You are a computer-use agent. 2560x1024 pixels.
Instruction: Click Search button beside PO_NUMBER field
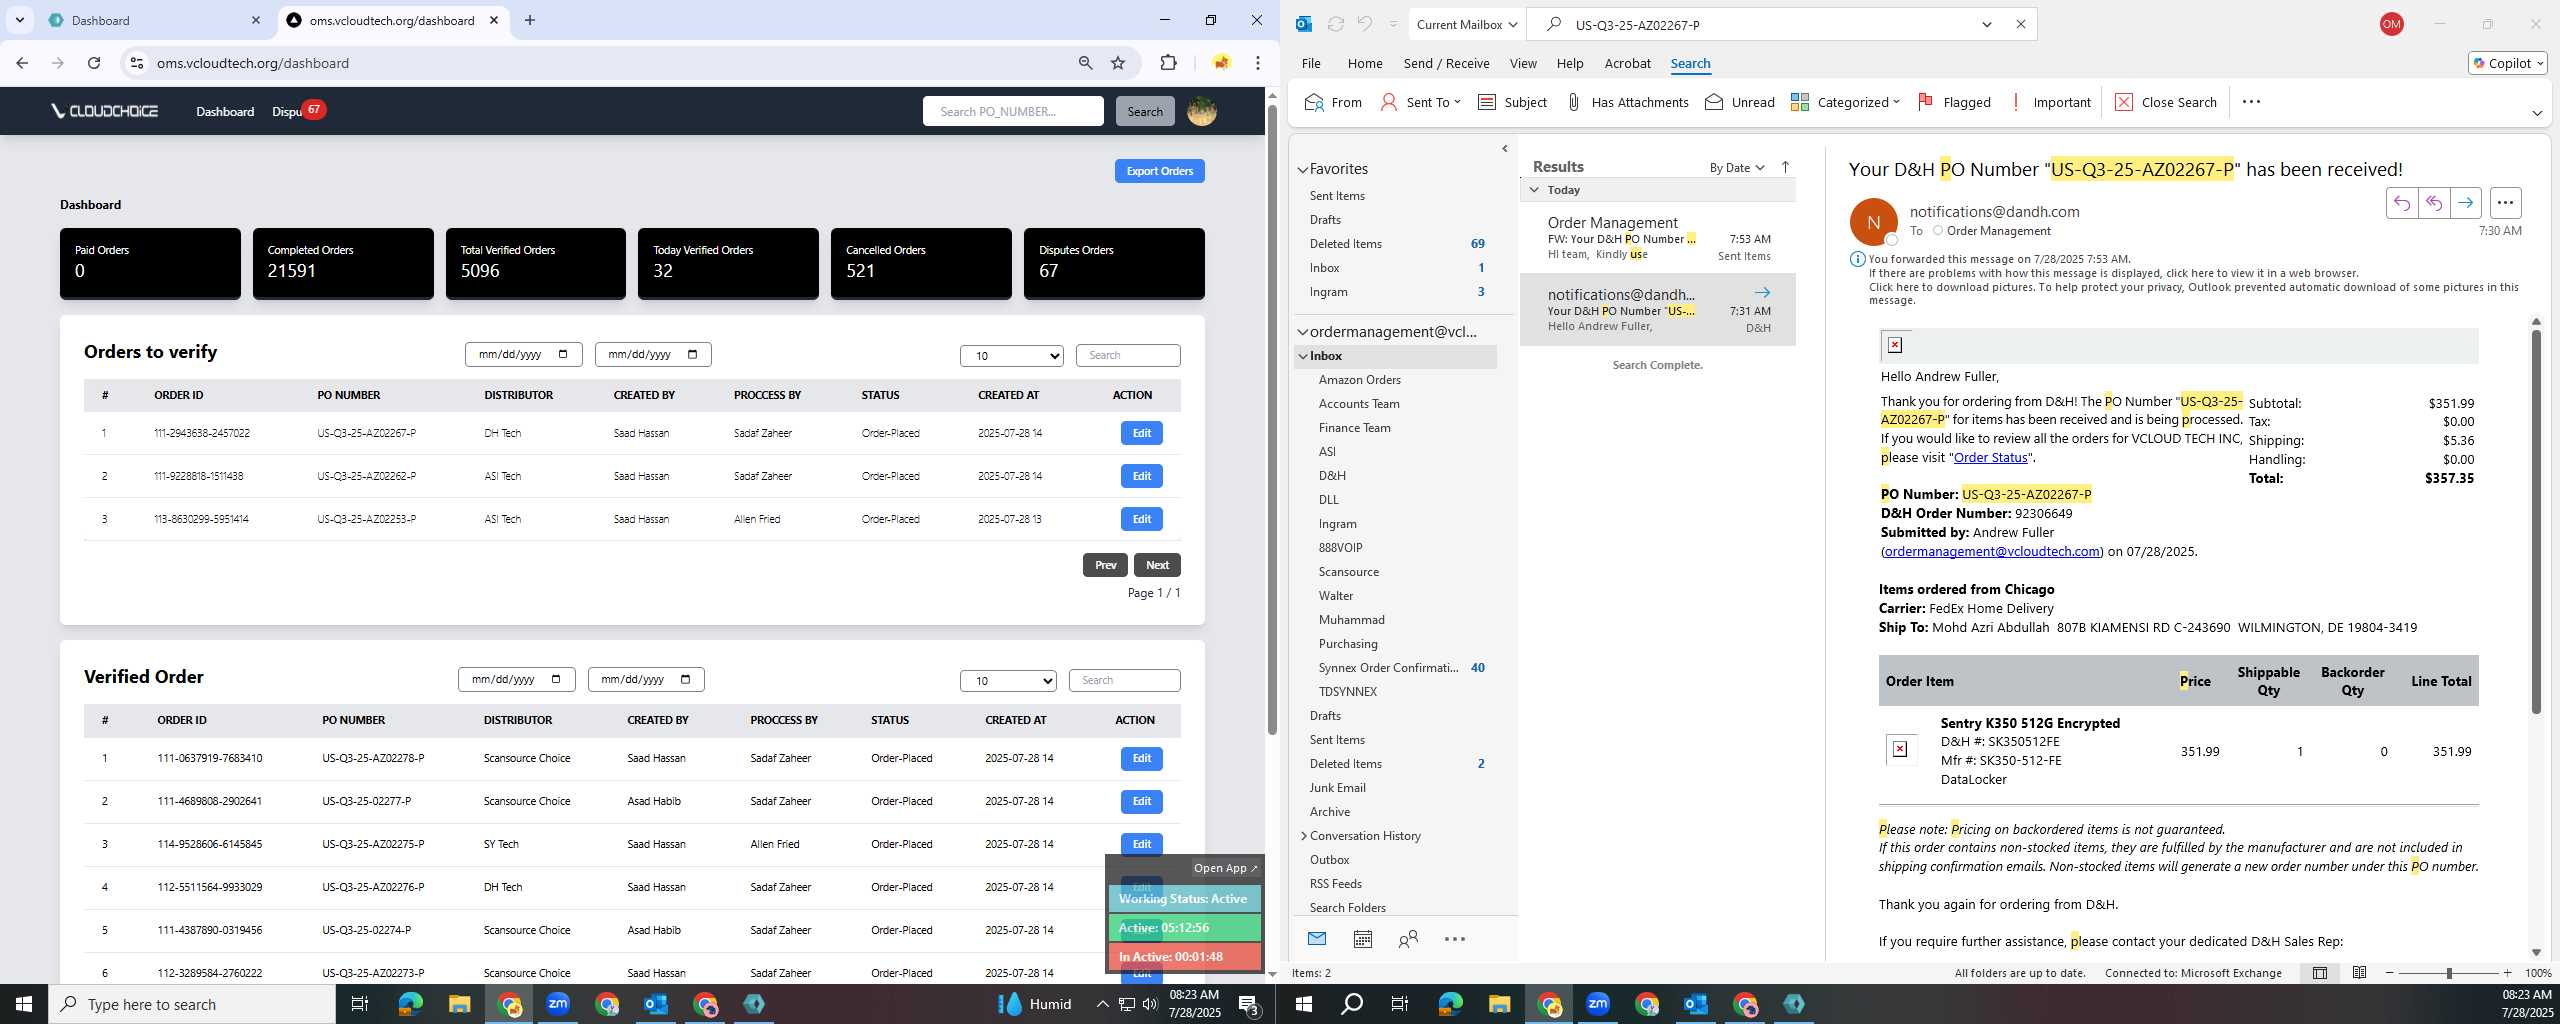(x=1144, y=111)
